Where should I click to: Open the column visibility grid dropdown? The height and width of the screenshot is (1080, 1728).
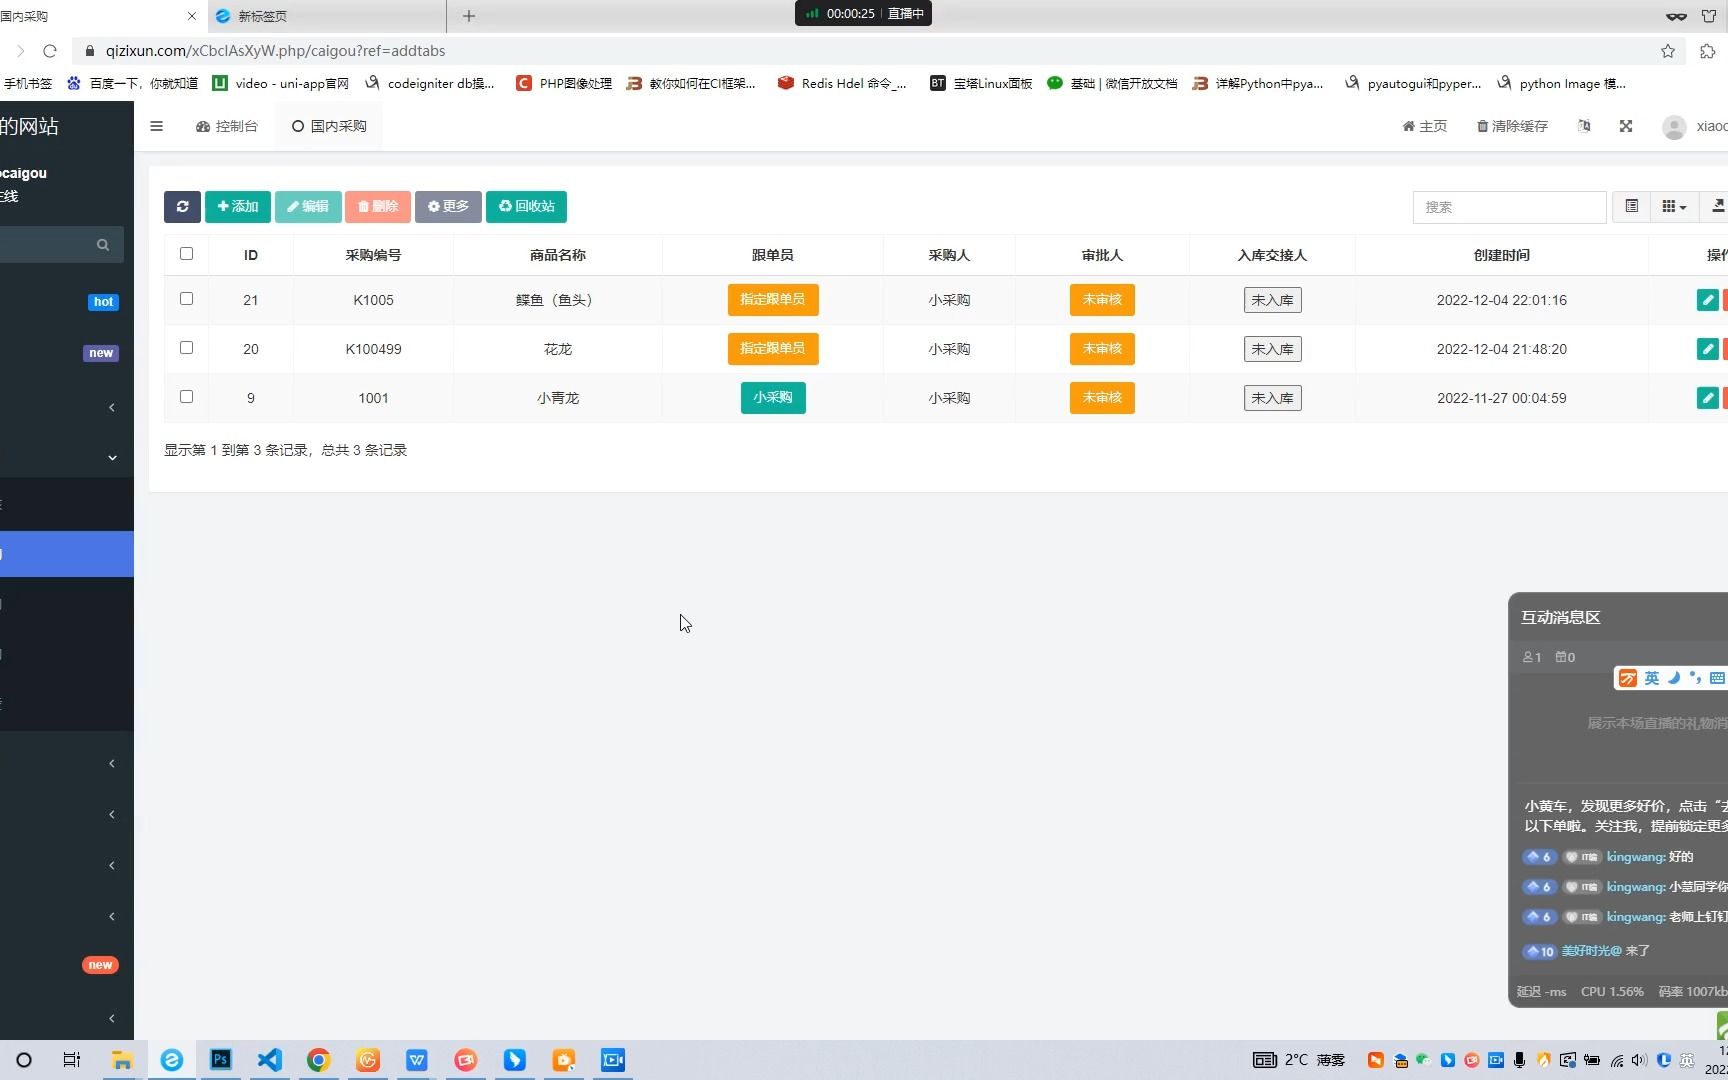tap(1672, 206)
